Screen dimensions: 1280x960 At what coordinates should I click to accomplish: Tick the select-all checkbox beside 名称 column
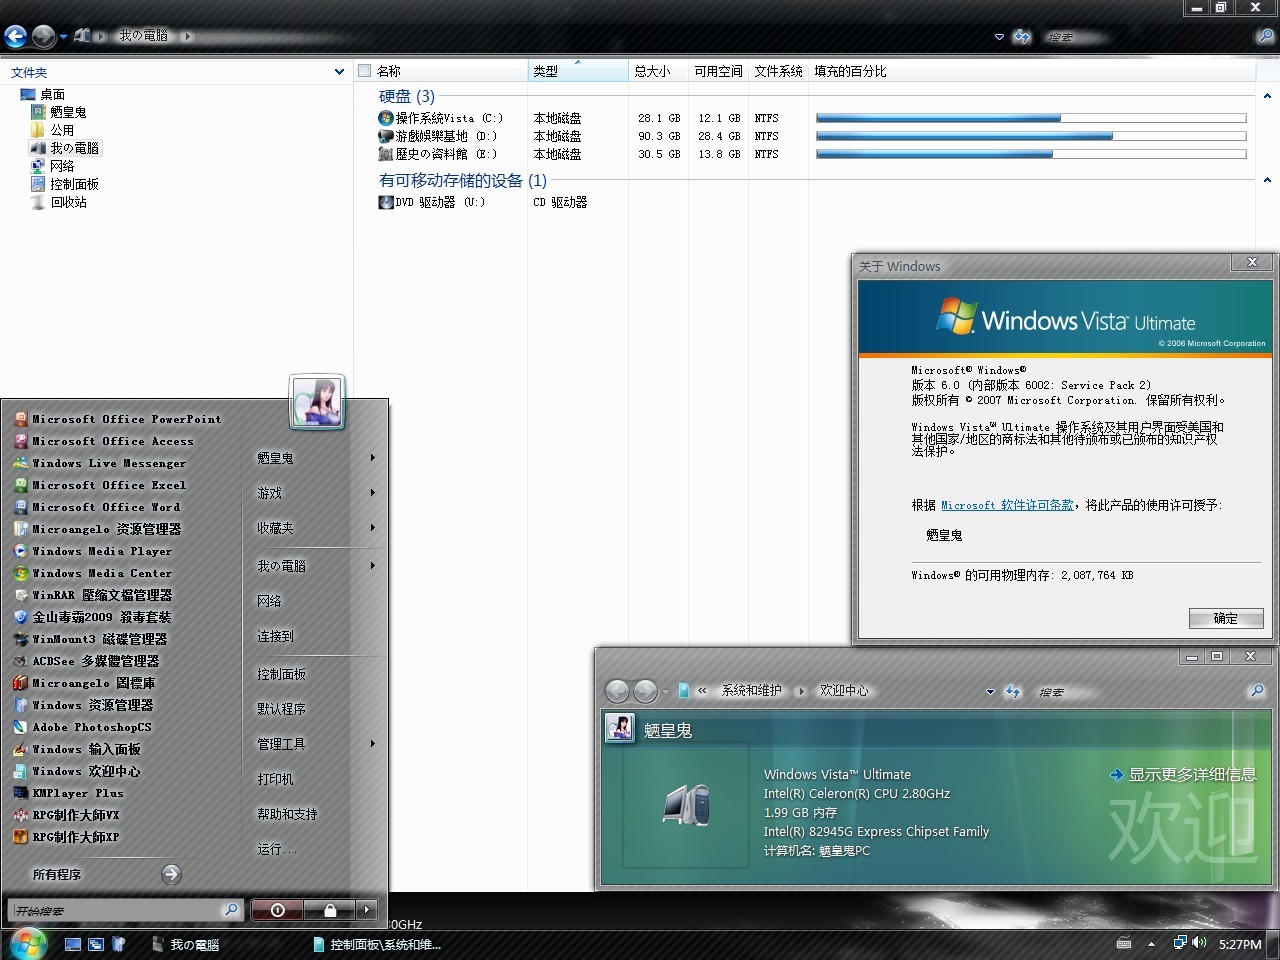pyautogui.click(x=365, y=71)
